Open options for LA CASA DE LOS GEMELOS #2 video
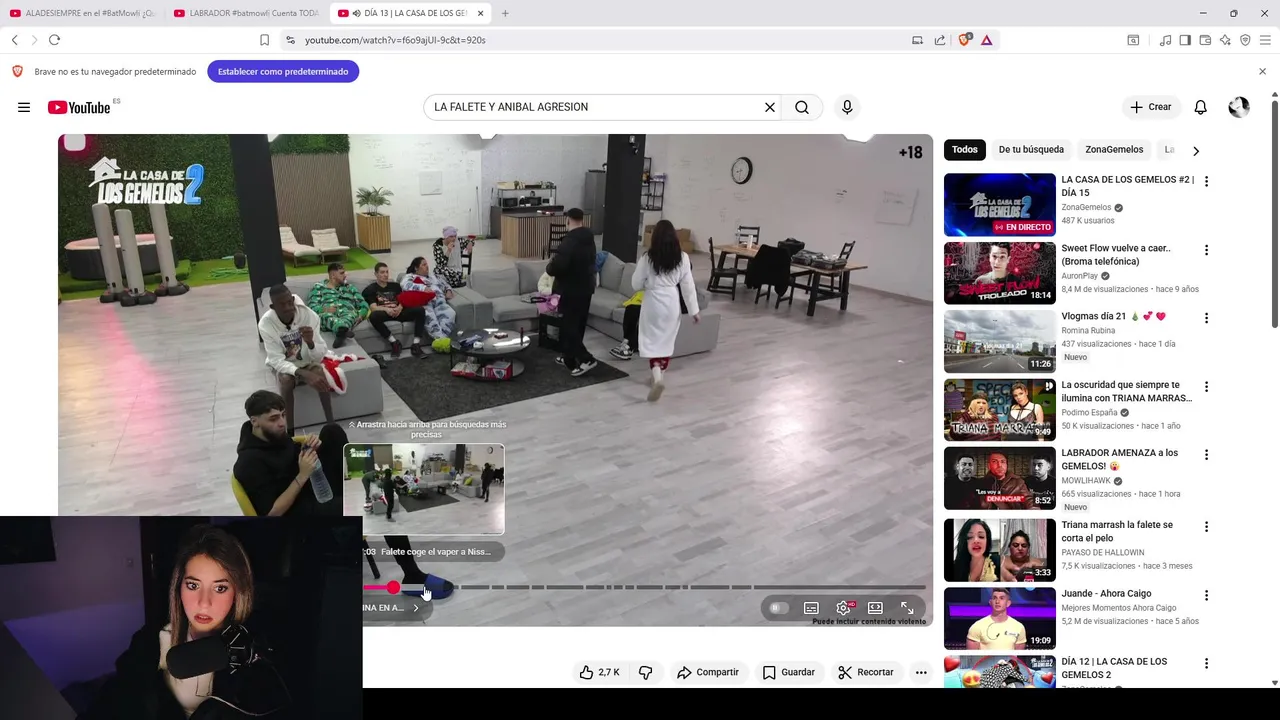 (1206, 181)
